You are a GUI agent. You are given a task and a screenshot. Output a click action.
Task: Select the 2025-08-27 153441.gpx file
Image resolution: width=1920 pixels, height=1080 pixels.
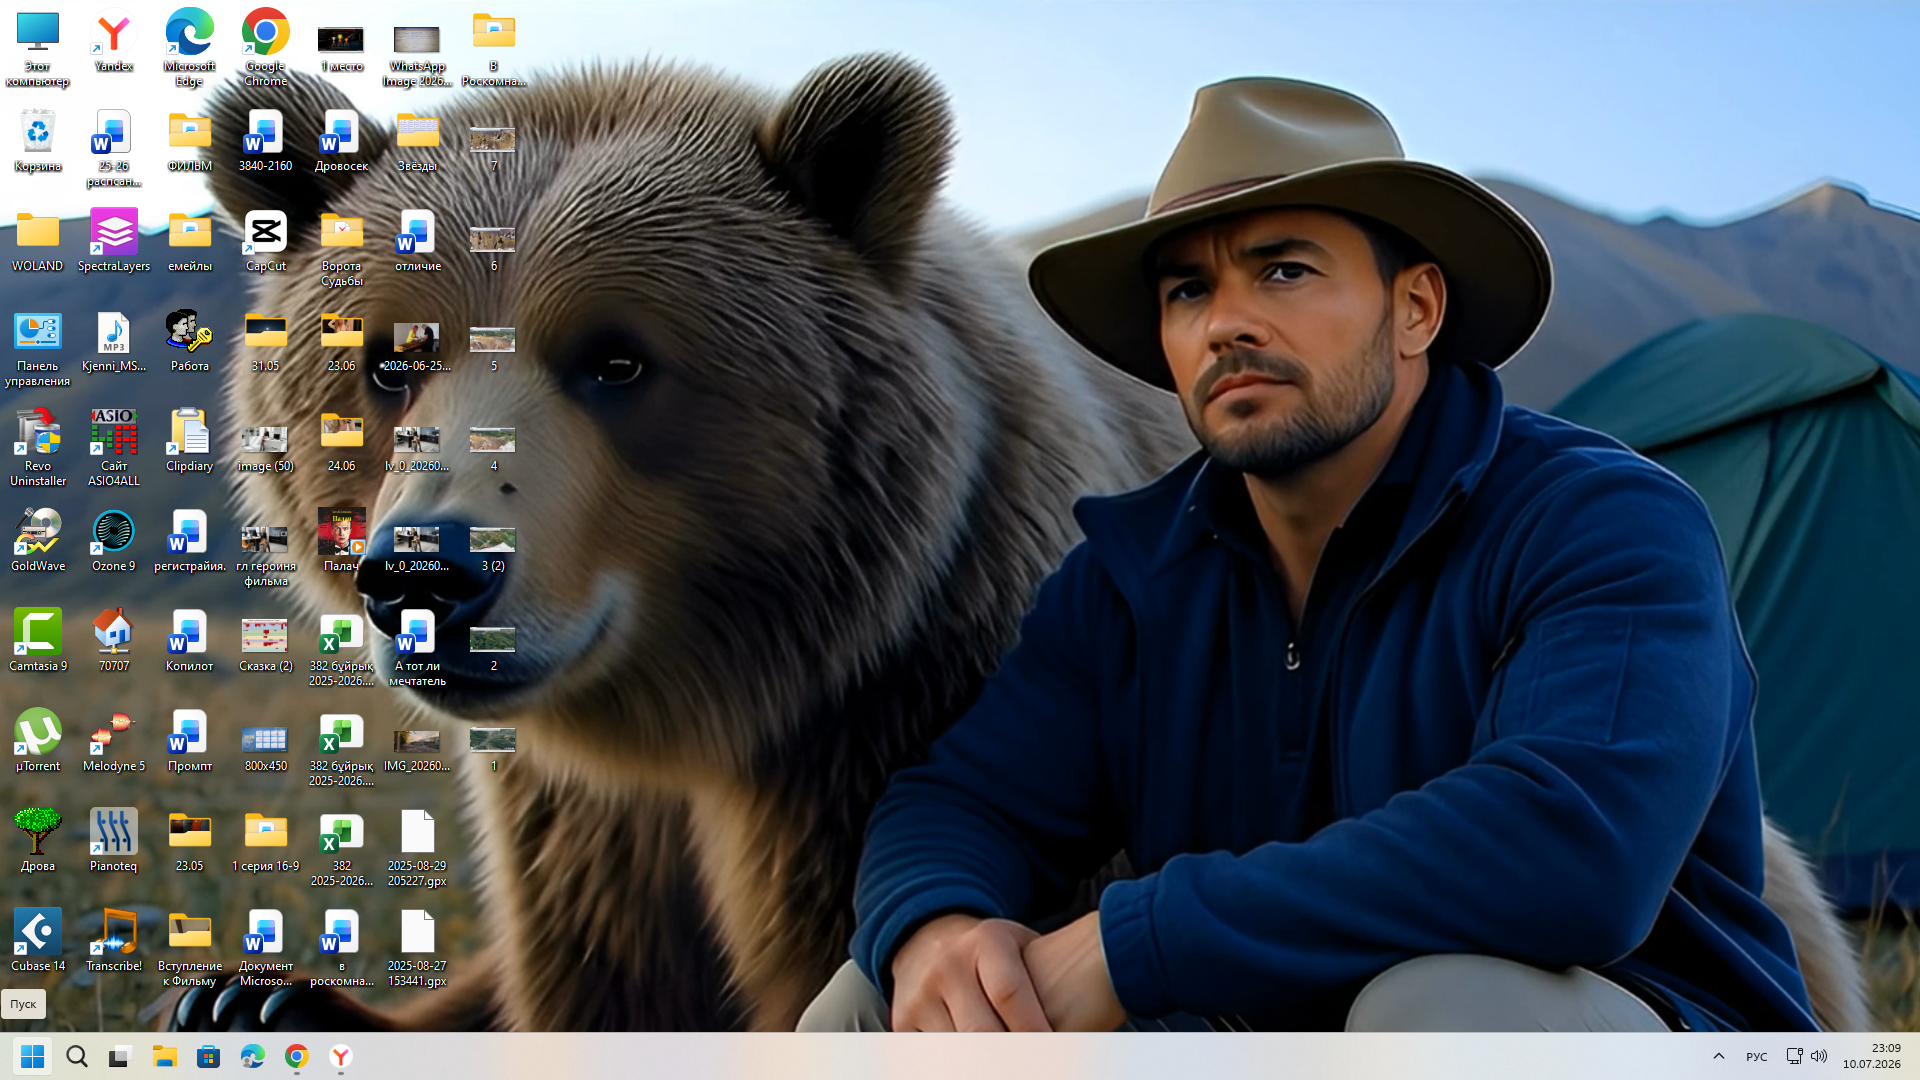point(418,947)
